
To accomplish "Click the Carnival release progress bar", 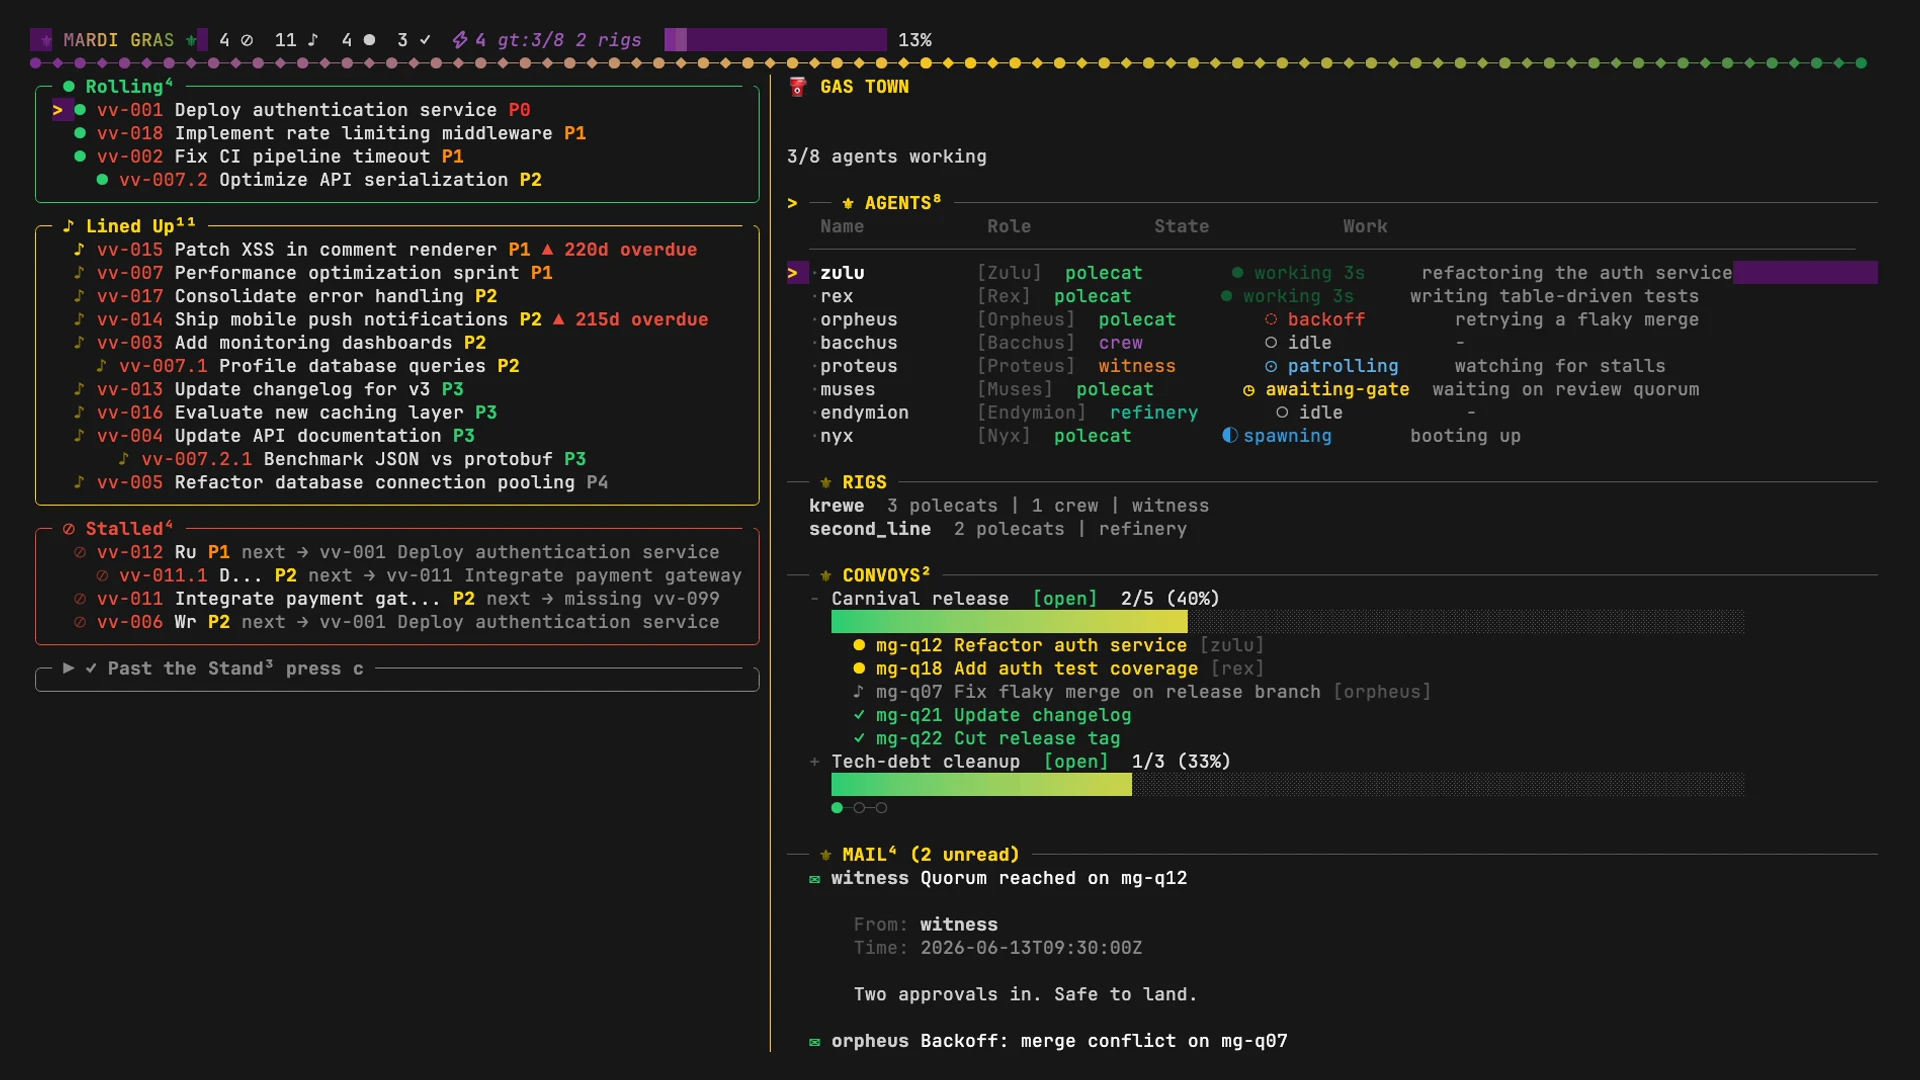I will pyautogui.click(x=1288, y=622).
